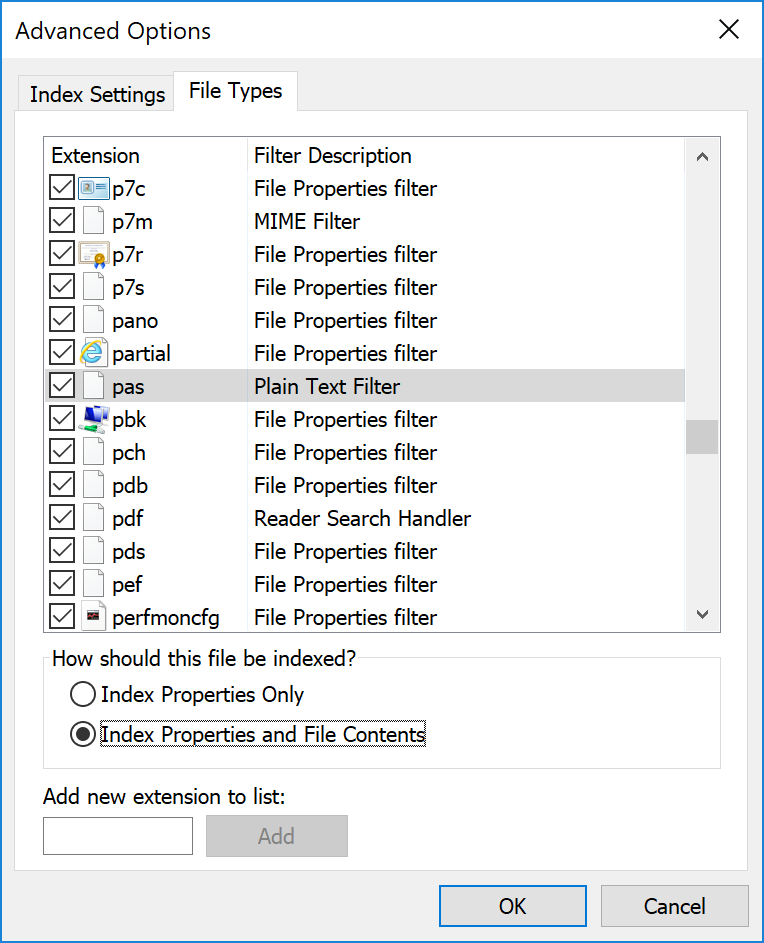Disable indexing for the pdf extension
This screenshot has height=943, width=764.
[x=61, y=517]
